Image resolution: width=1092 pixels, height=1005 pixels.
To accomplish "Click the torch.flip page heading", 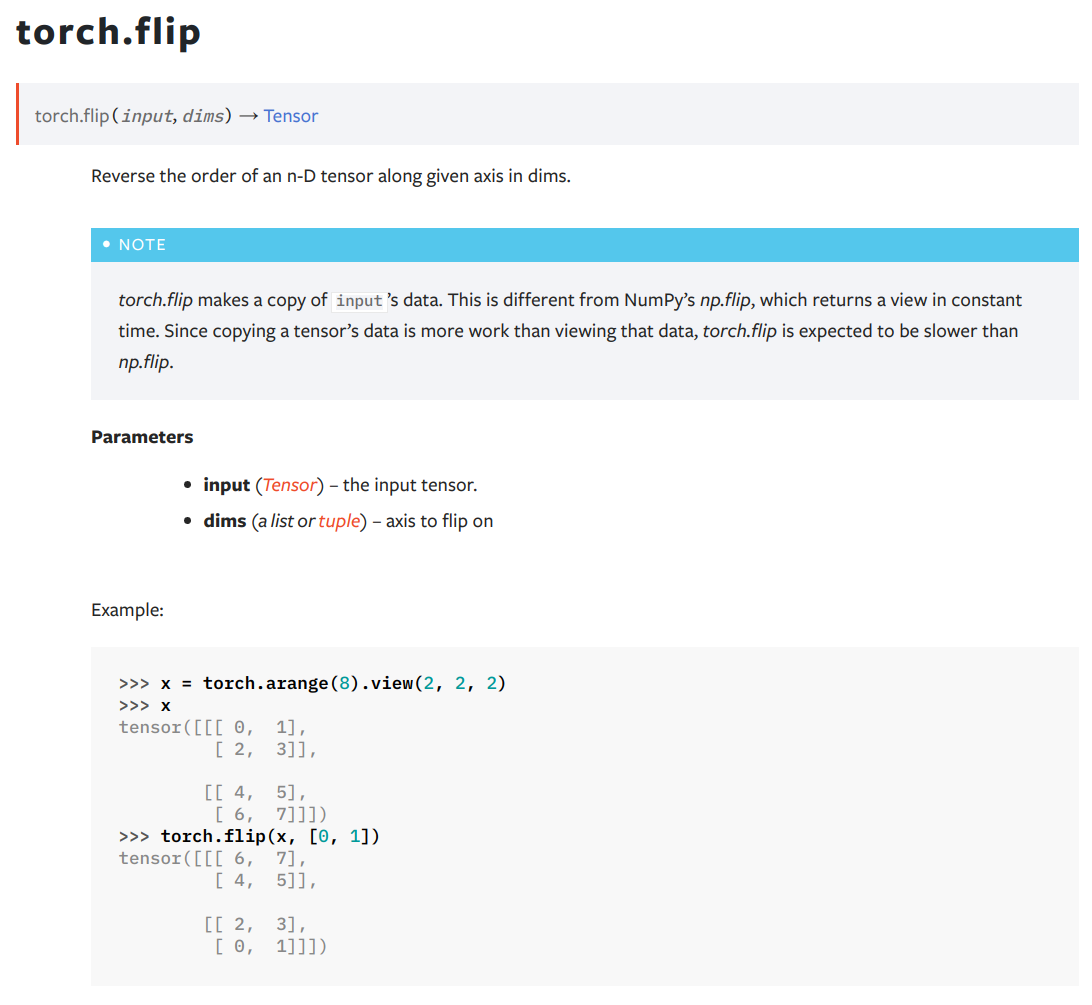I will [108, 32].
